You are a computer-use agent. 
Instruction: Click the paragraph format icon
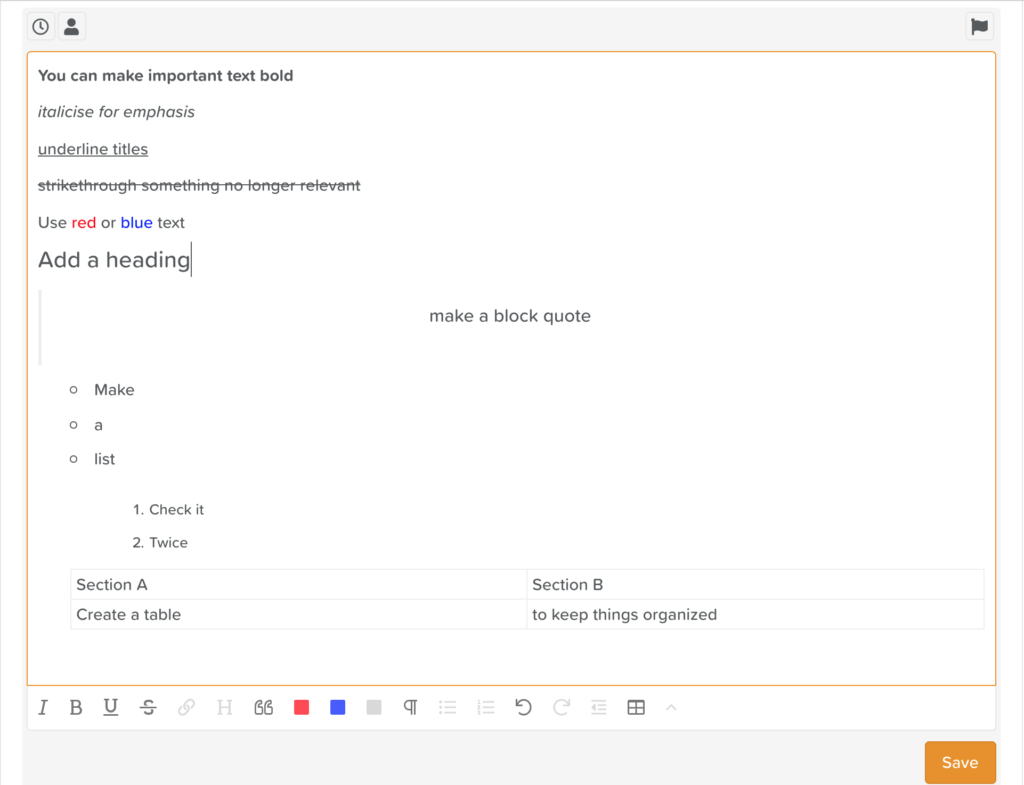pyautogui.click(x=410, y=708)
